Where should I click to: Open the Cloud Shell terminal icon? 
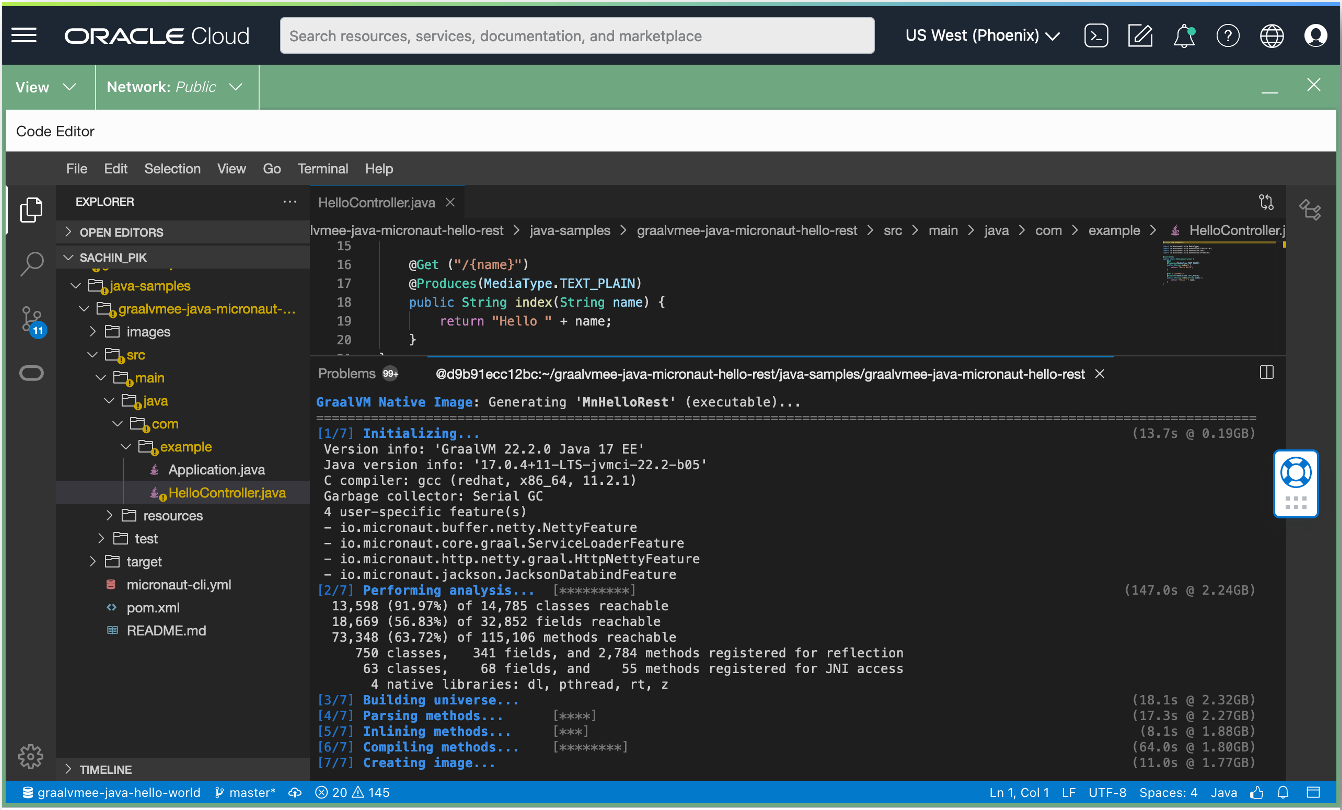click(x=1096, y=35)
